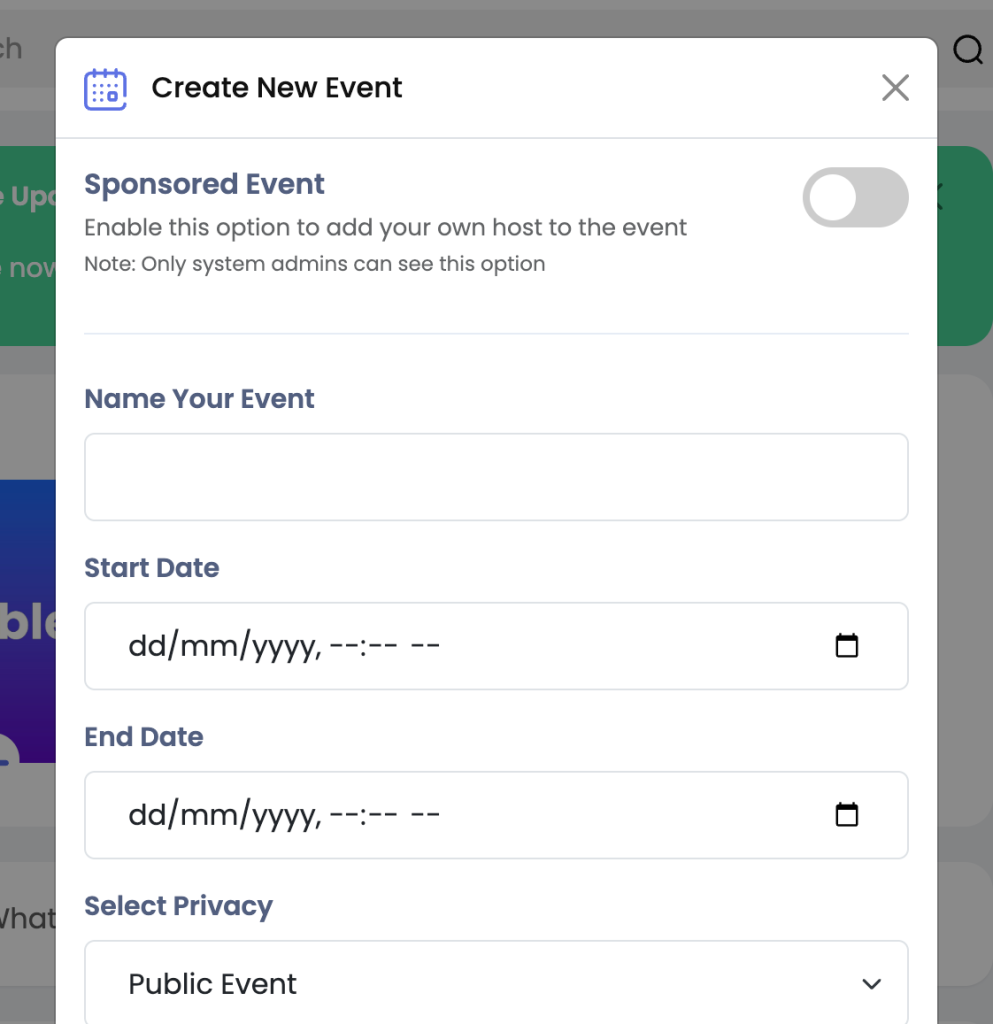Screen dimensions: 993x1024
Task: Click the Sponsored Event heading
Action: 204,184
